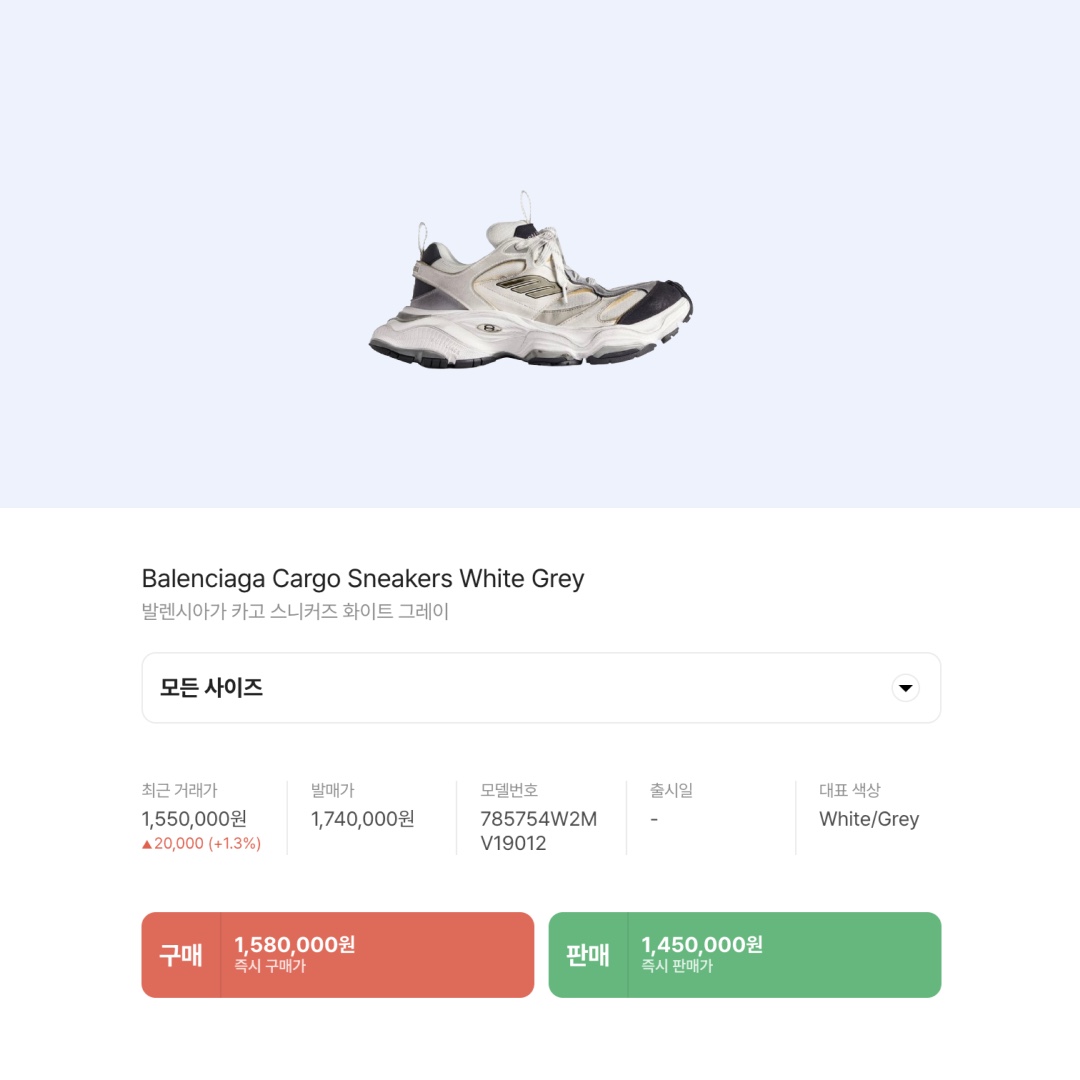
Task: Click the 1,580,000원 instant buy price
Action: [295, 944]
